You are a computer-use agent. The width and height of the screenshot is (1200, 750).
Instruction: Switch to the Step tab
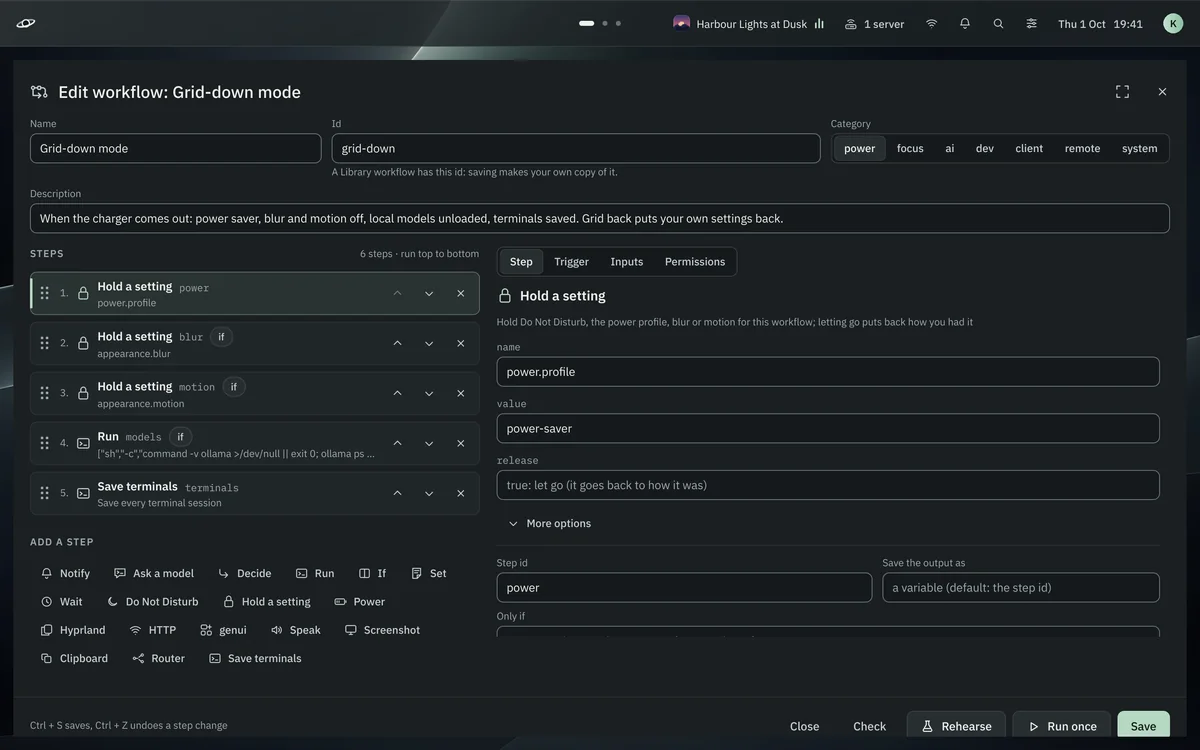coord(521,262)
